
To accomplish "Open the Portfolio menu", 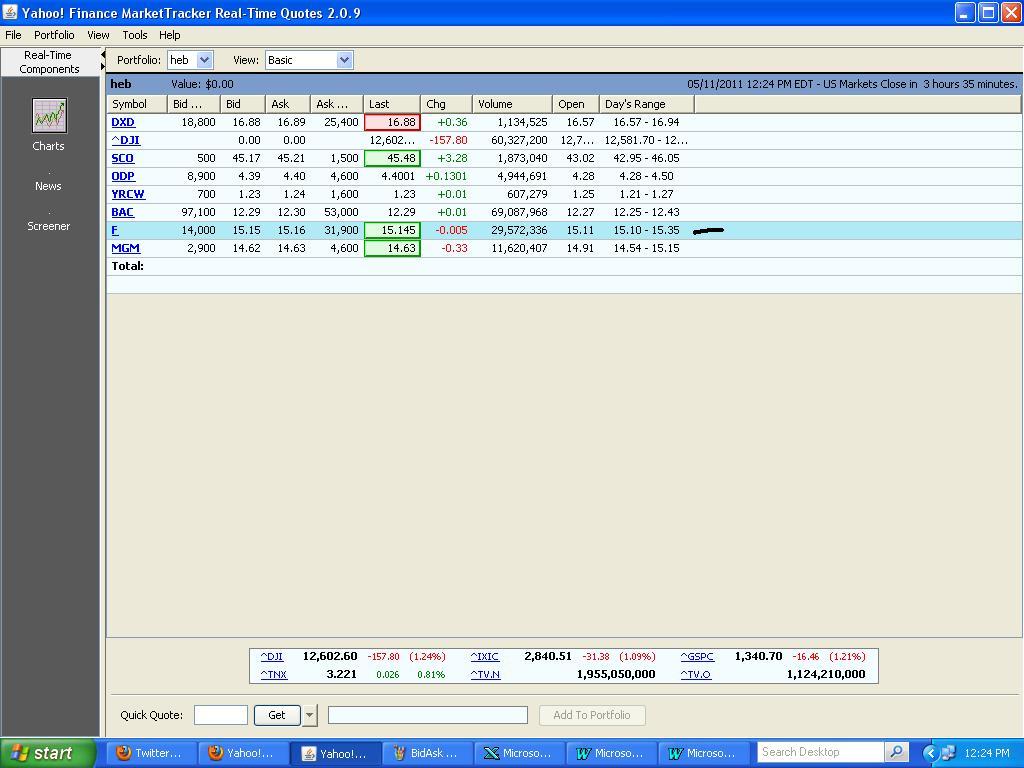I will coord(54,35).
